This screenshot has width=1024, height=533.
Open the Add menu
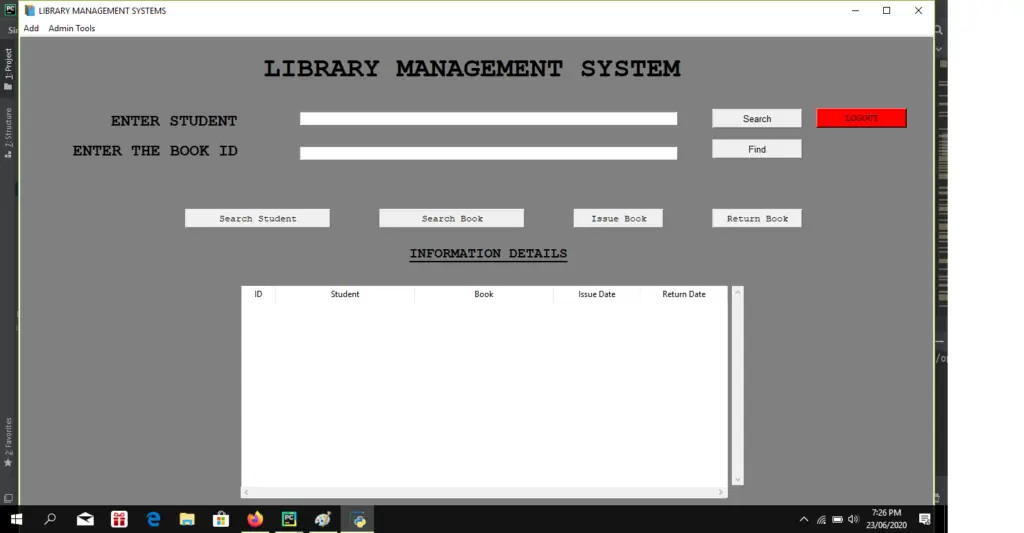point(31,28)
